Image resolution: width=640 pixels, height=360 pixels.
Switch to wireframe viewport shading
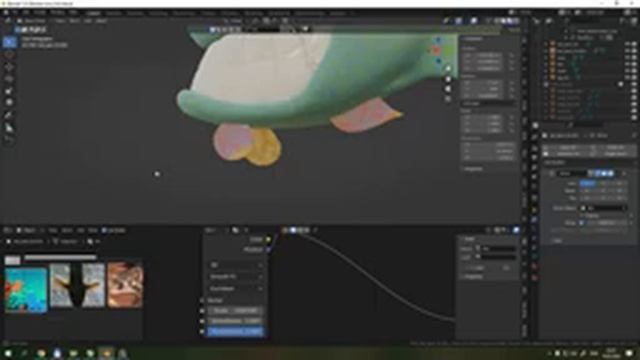point(498,20)
